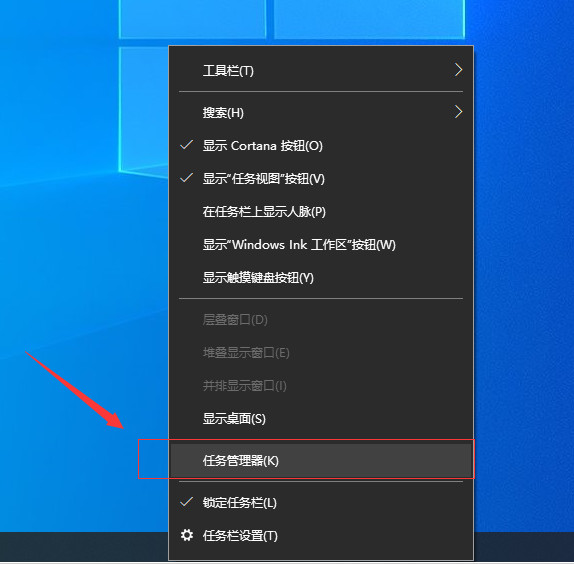Toggle 显示 Cortana 按钮(O) option
Viewport: 574px width, 564px height.
pos(321,146)
